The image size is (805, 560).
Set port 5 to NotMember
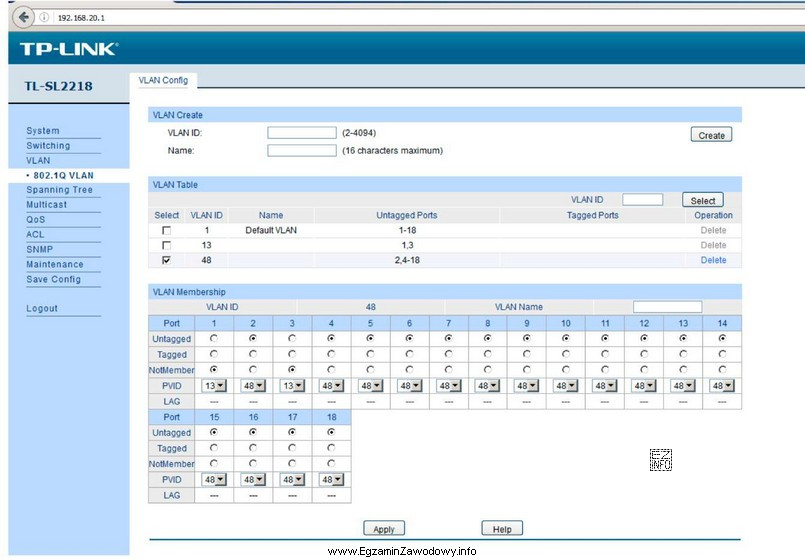370,369
